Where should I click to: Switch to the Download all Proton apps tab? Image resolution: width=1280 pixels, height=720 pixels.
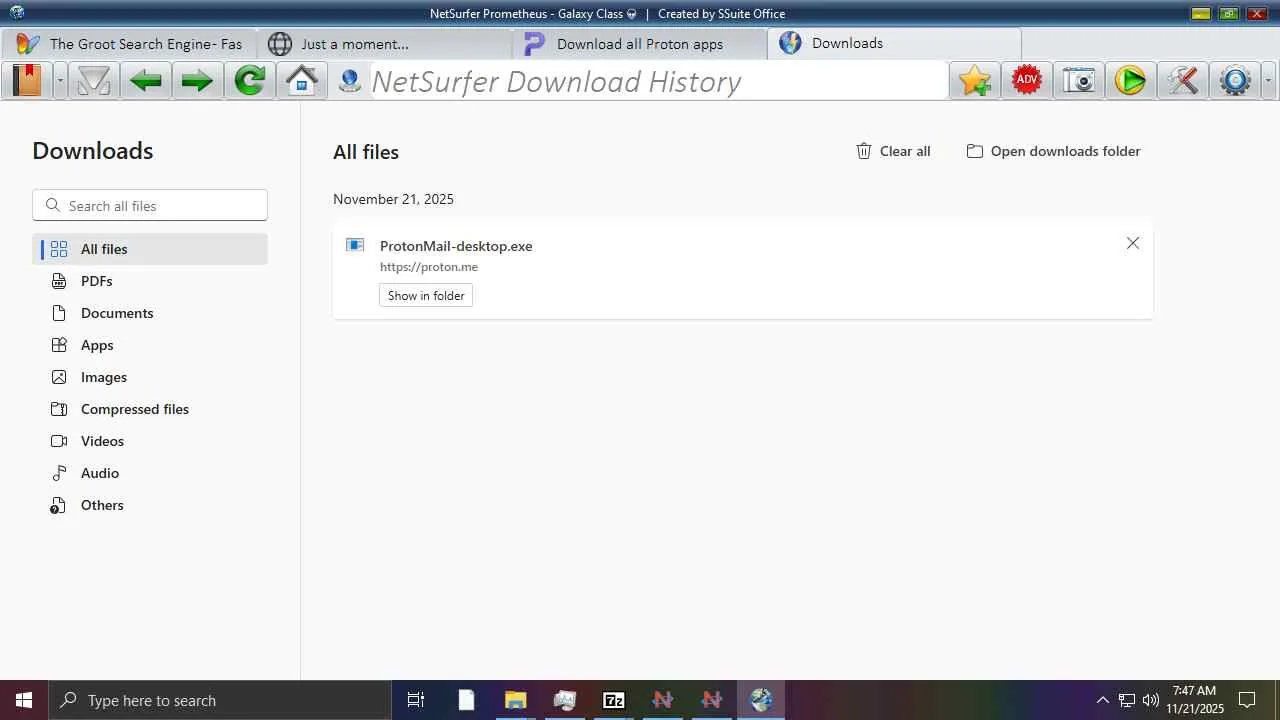pos(641,44)
